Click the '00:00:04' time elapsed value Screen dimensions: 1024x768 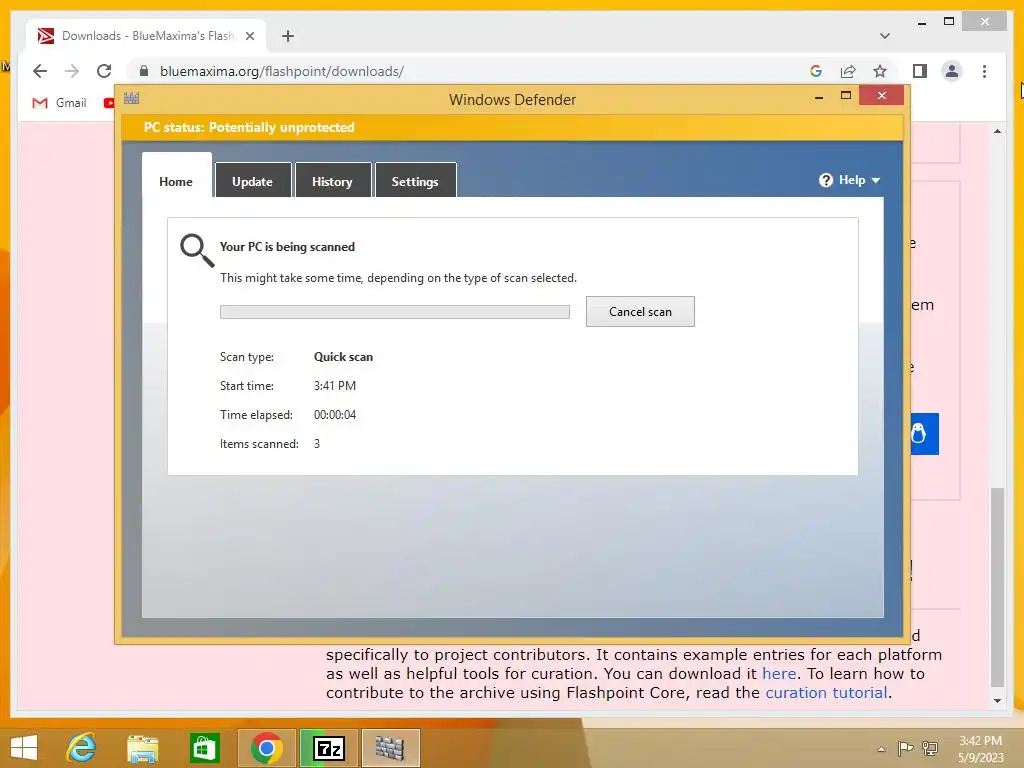tap(335, 415)
